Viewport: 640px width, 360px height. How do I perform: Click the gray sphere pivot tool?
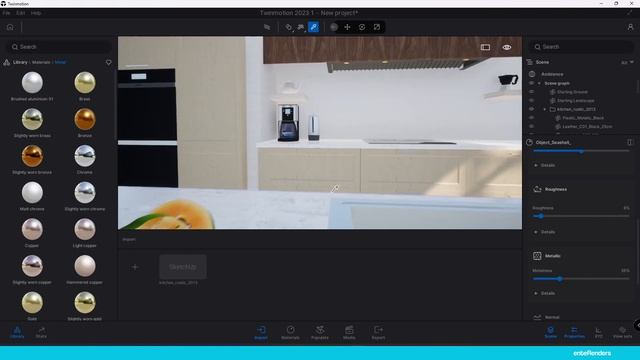pyautogui.click(x=333, y=27)
